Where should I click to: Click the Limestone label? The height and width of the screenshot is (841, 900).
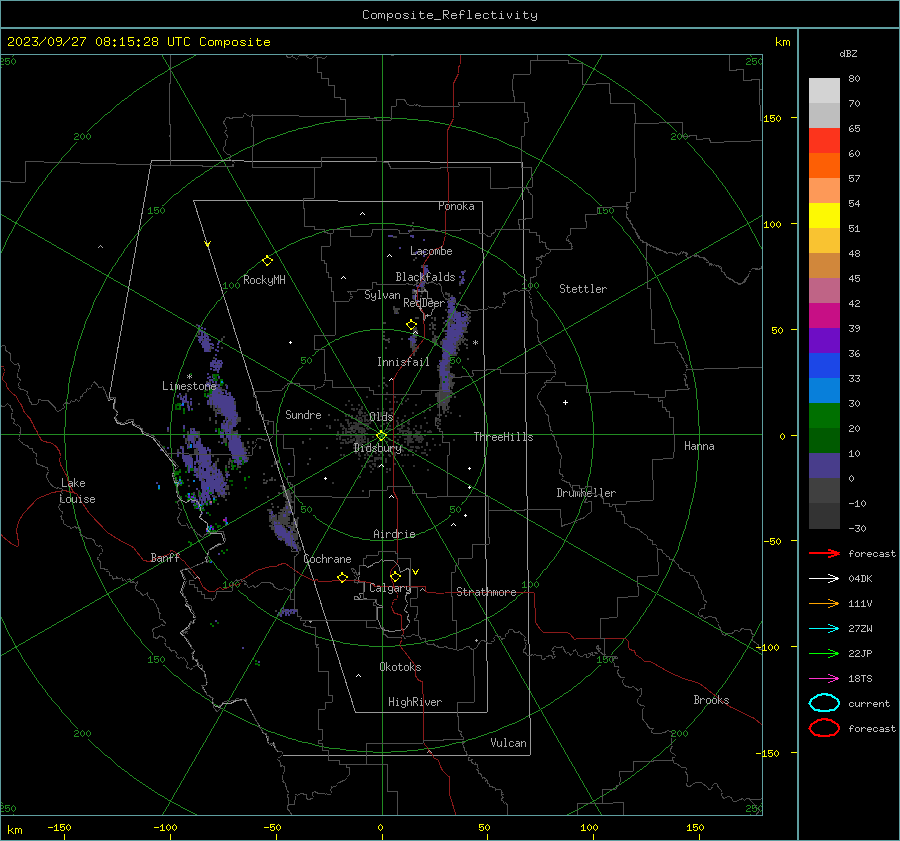tap(189, 386)
